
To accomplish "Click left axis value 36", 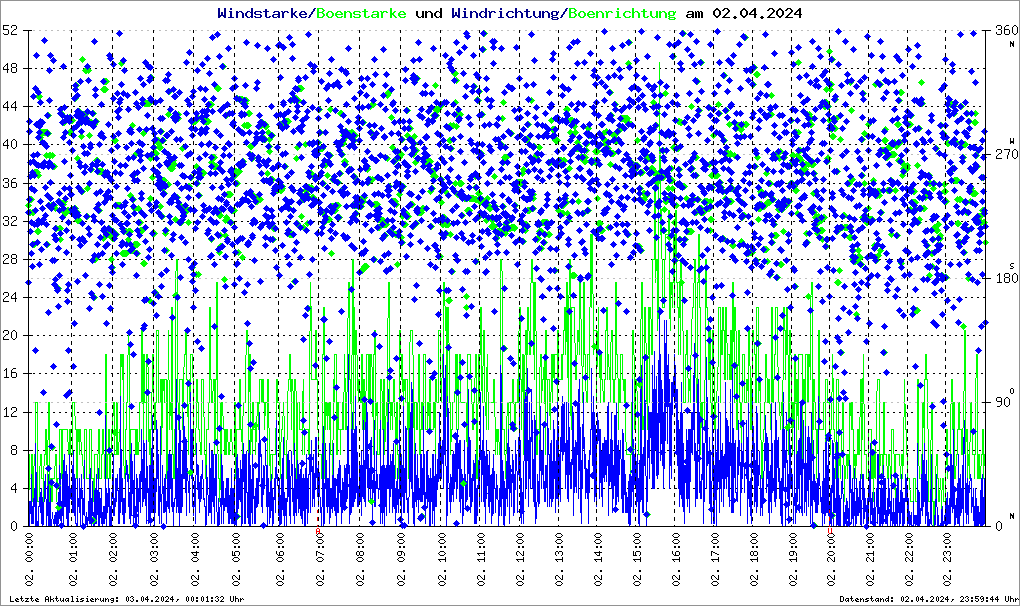I will (10, 183).
